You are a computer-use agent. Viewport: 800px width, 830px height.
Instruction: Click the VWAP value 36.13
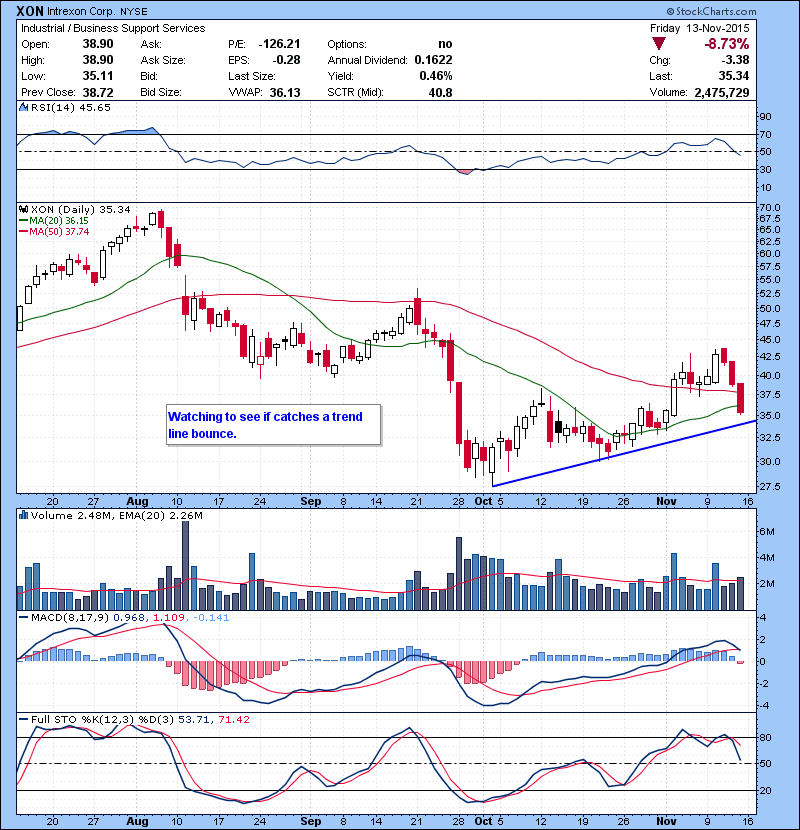click(285, 93)
